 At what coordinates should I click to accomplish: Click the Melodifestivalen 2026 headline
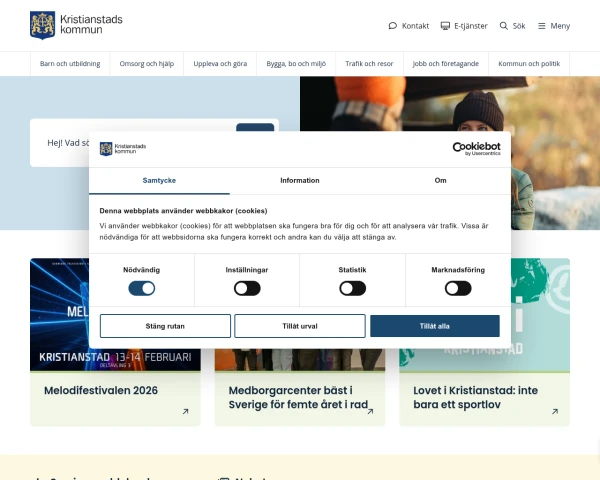click(101, 390)
